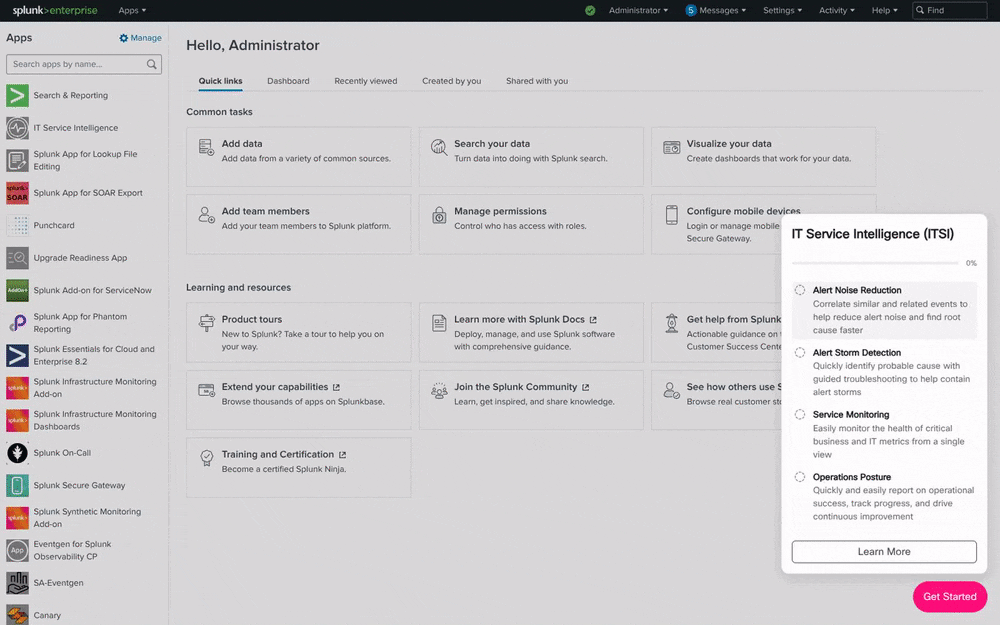Click the Find search field

tap(946, 10)
